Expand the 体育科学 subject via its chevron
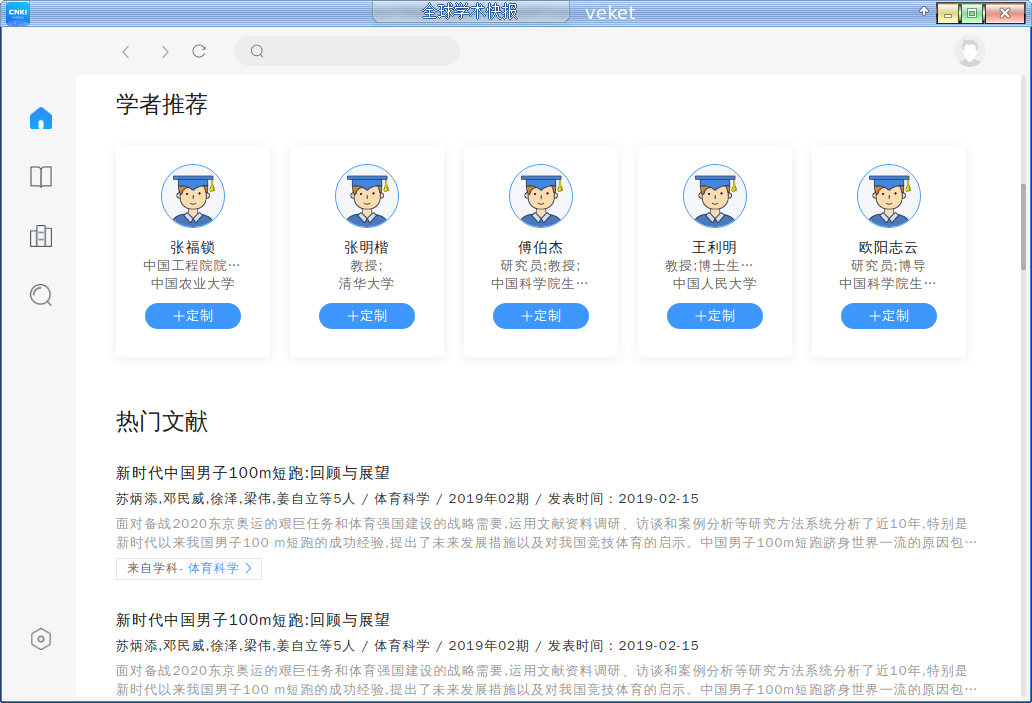 point(247,568)
